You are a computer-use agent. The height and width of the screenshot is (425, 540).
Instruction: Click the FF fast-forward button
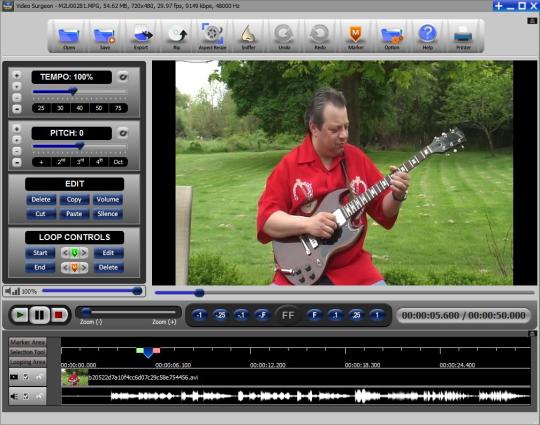click(x=288, y=315)
